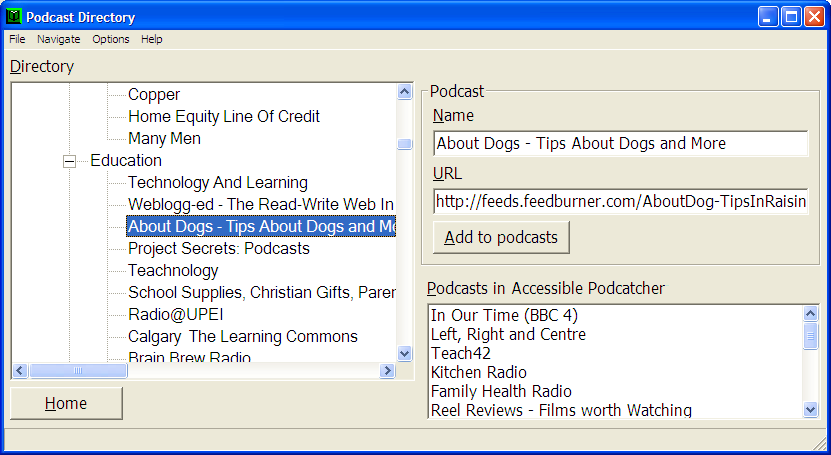Select Technology And Learning in the directory tree
Image resolution: width=831 pixels, height=455 pixels.
(217, 183)
